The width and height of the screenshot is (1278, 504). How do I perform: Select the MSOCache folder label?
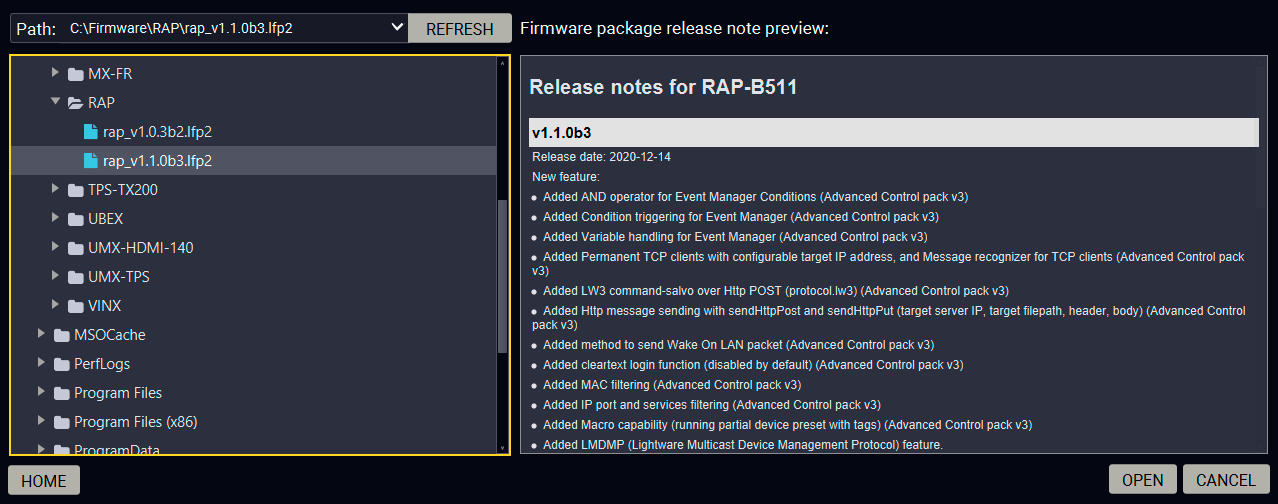[x=110, y=335]
